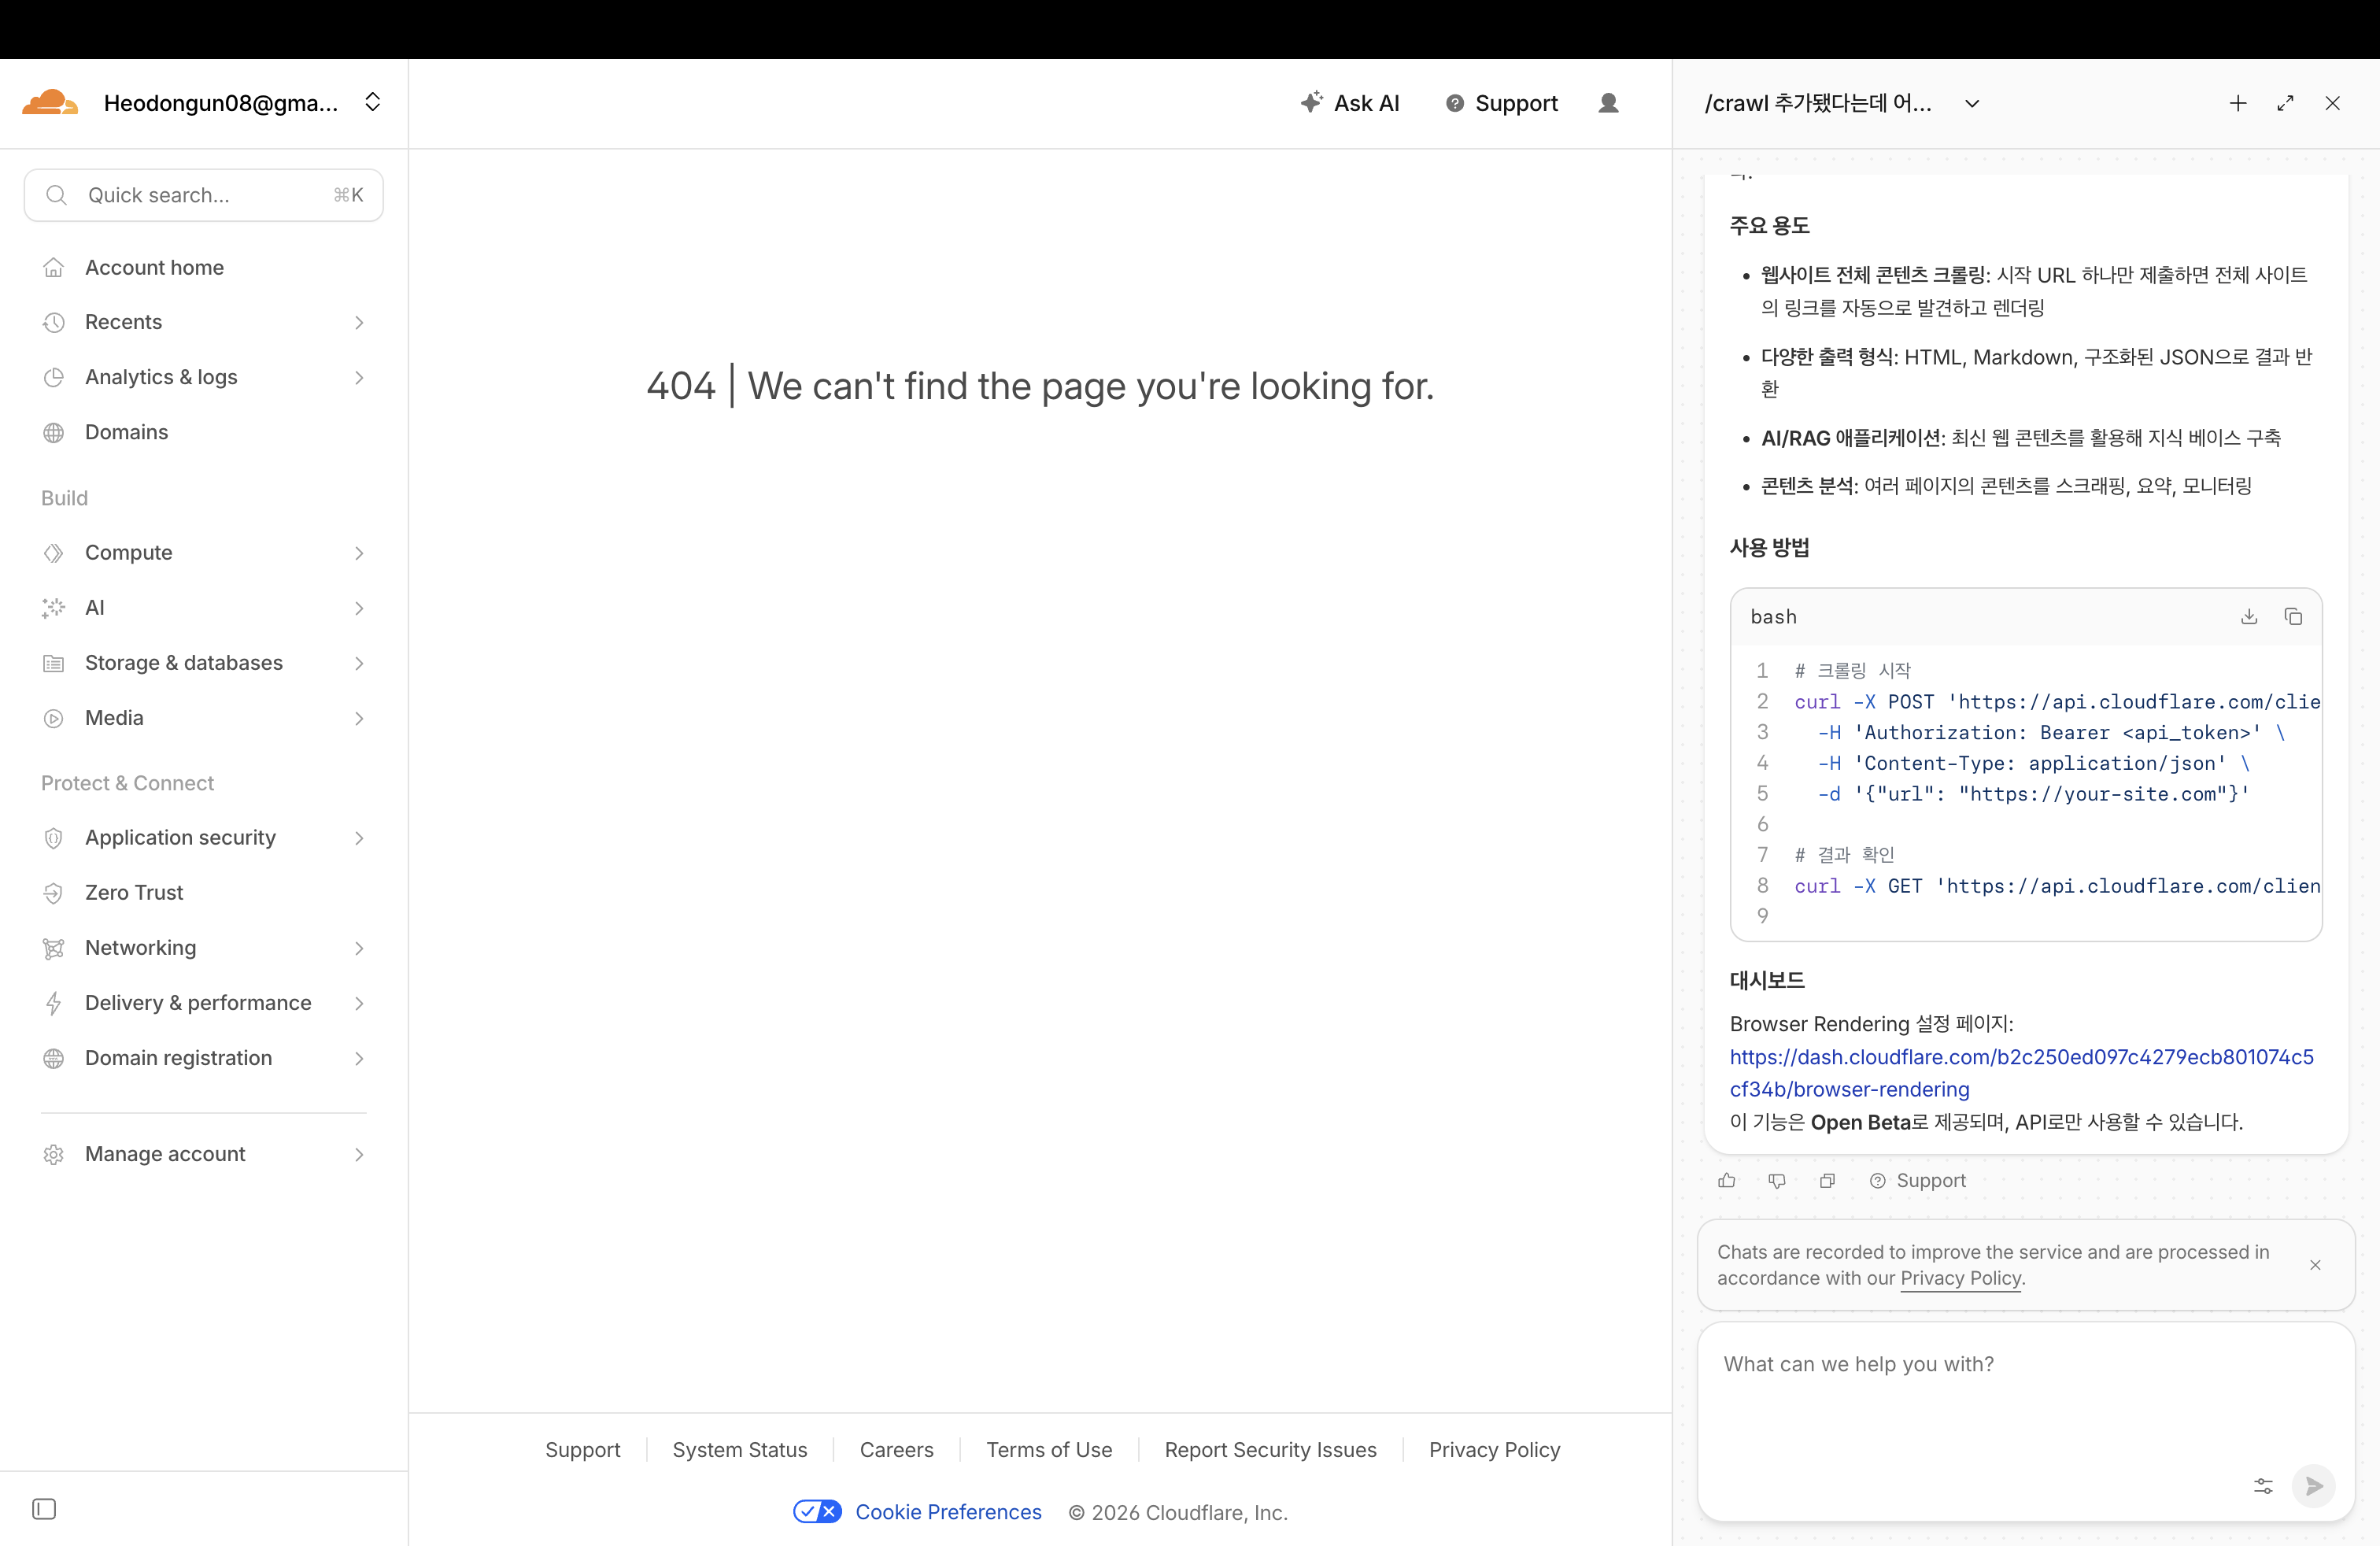This screenshot has height=1546, width=2380.
Task: Click the Compute diamond icon
Action: (54, 553)
